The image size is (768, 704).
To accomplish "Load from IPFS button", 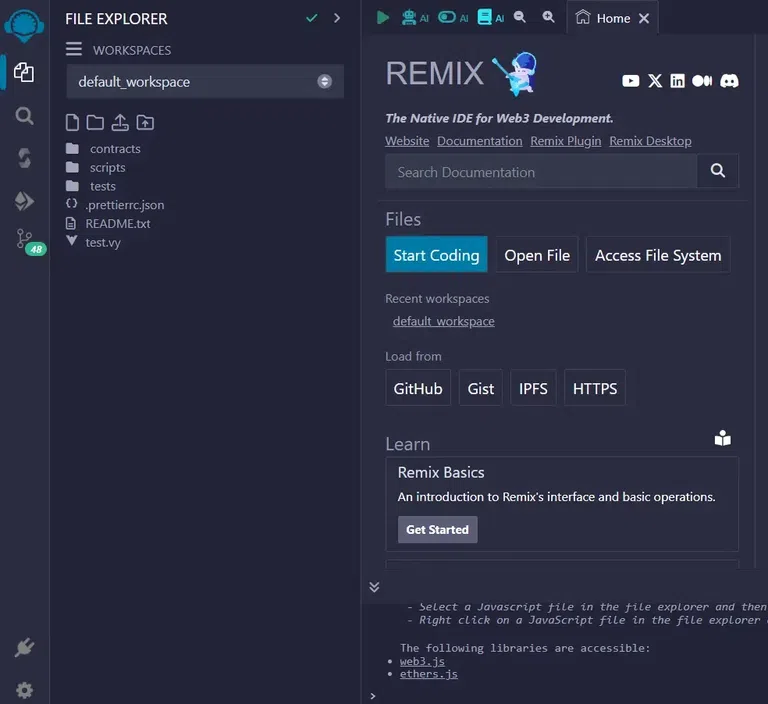I will tap(533, 388).
